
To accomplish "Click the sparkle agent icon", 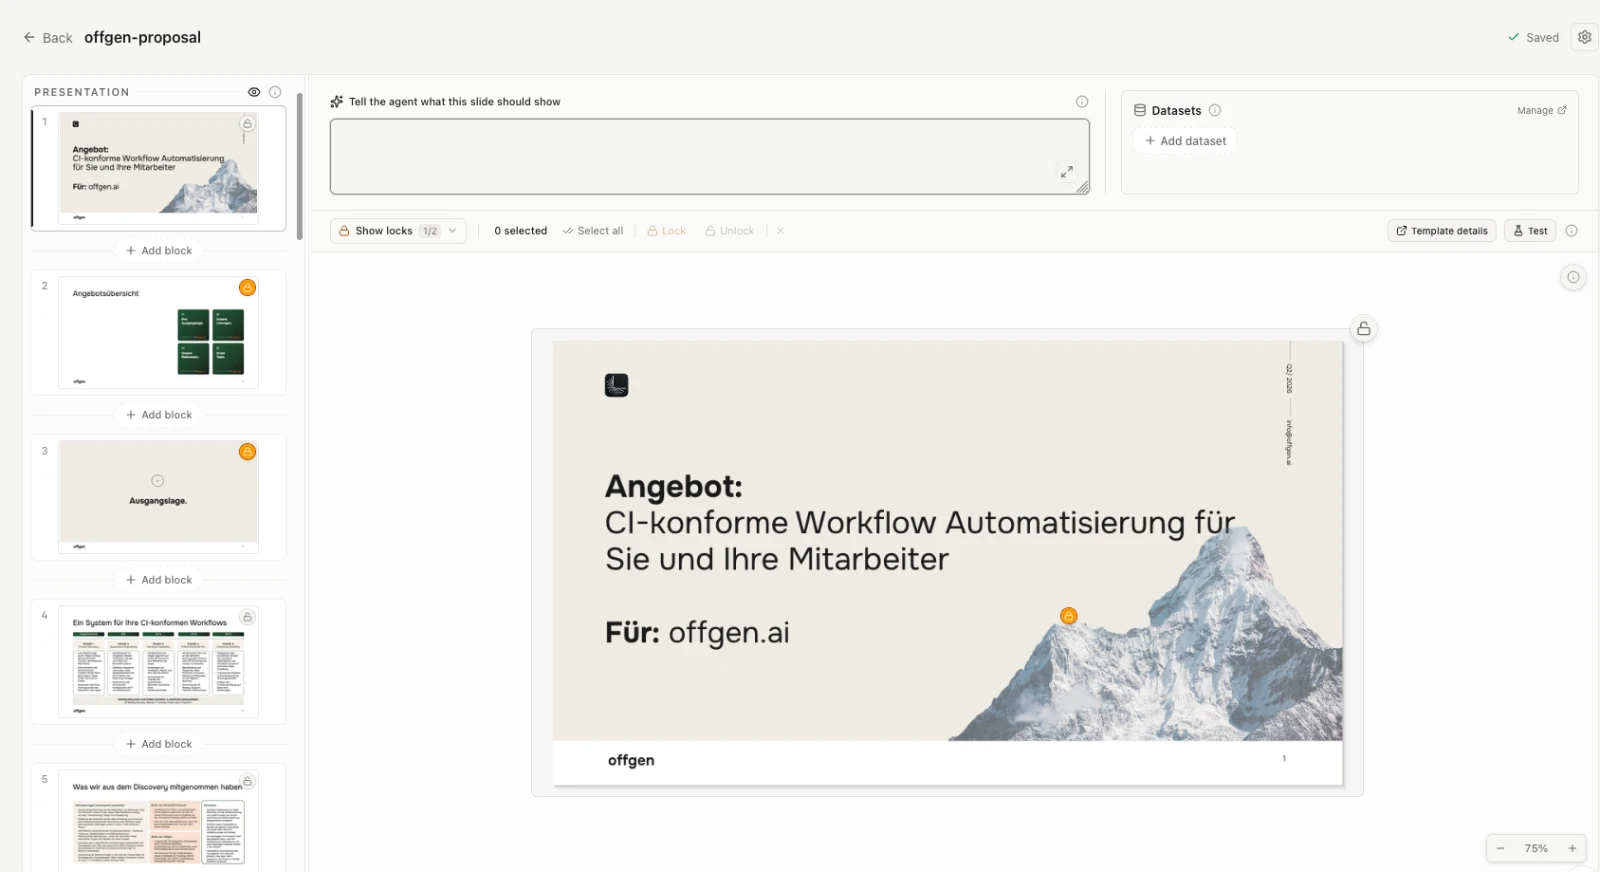I will pos(337,102).
